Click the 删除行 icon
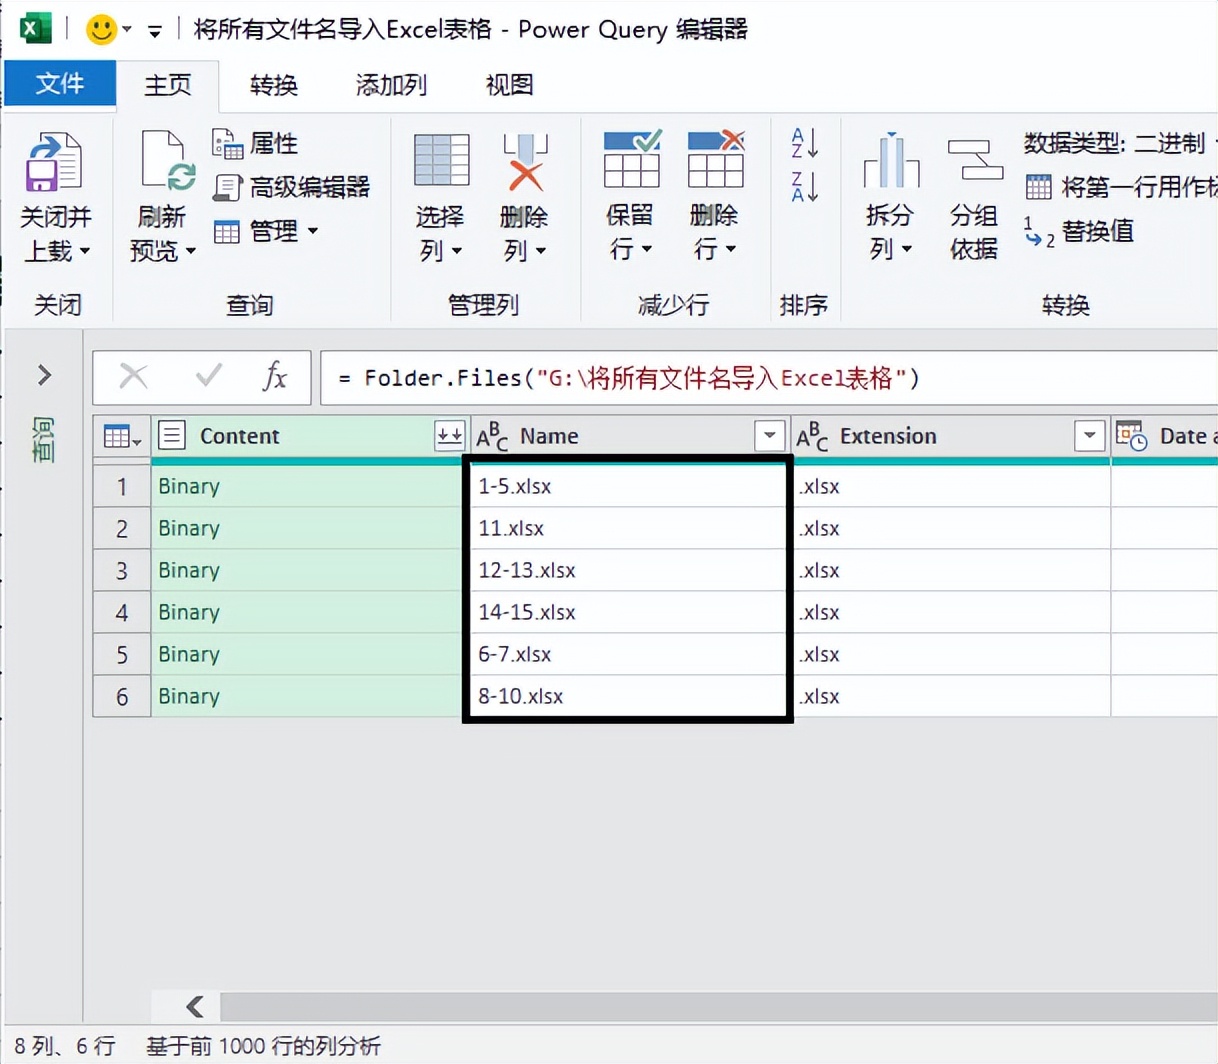 pos(716,158)
